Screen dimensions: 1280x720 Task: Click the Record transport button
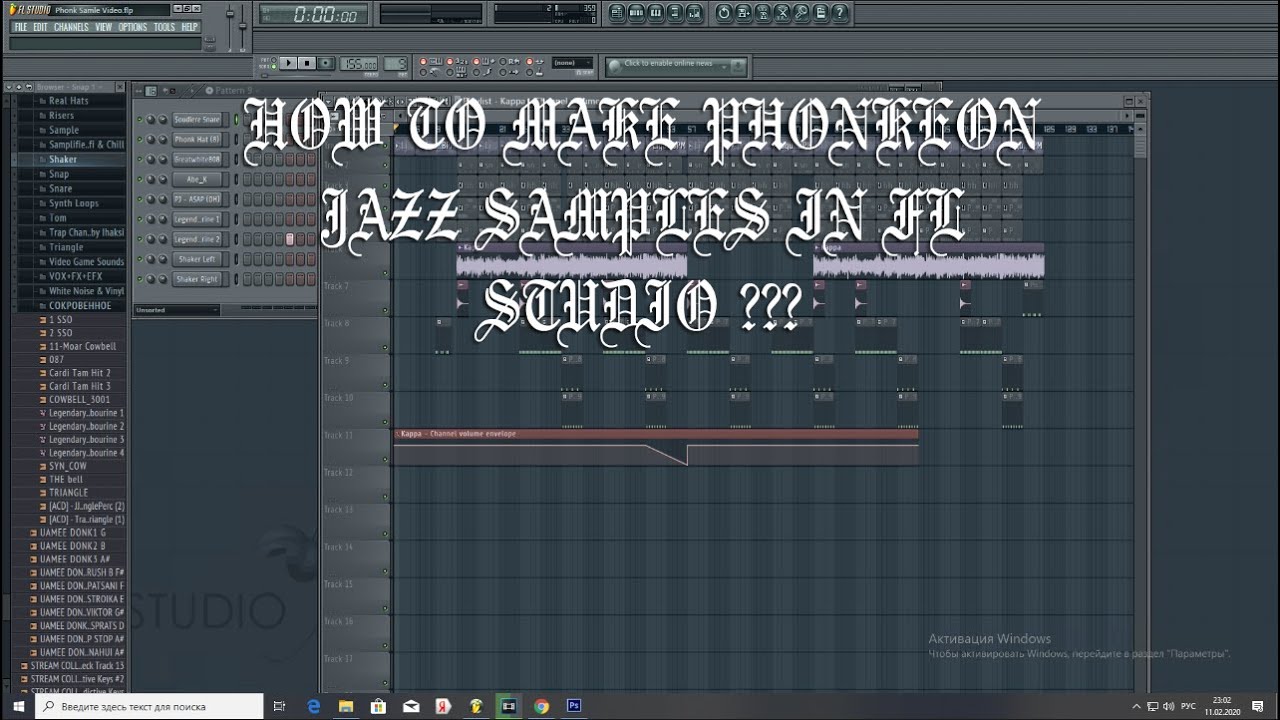[325, 63]
